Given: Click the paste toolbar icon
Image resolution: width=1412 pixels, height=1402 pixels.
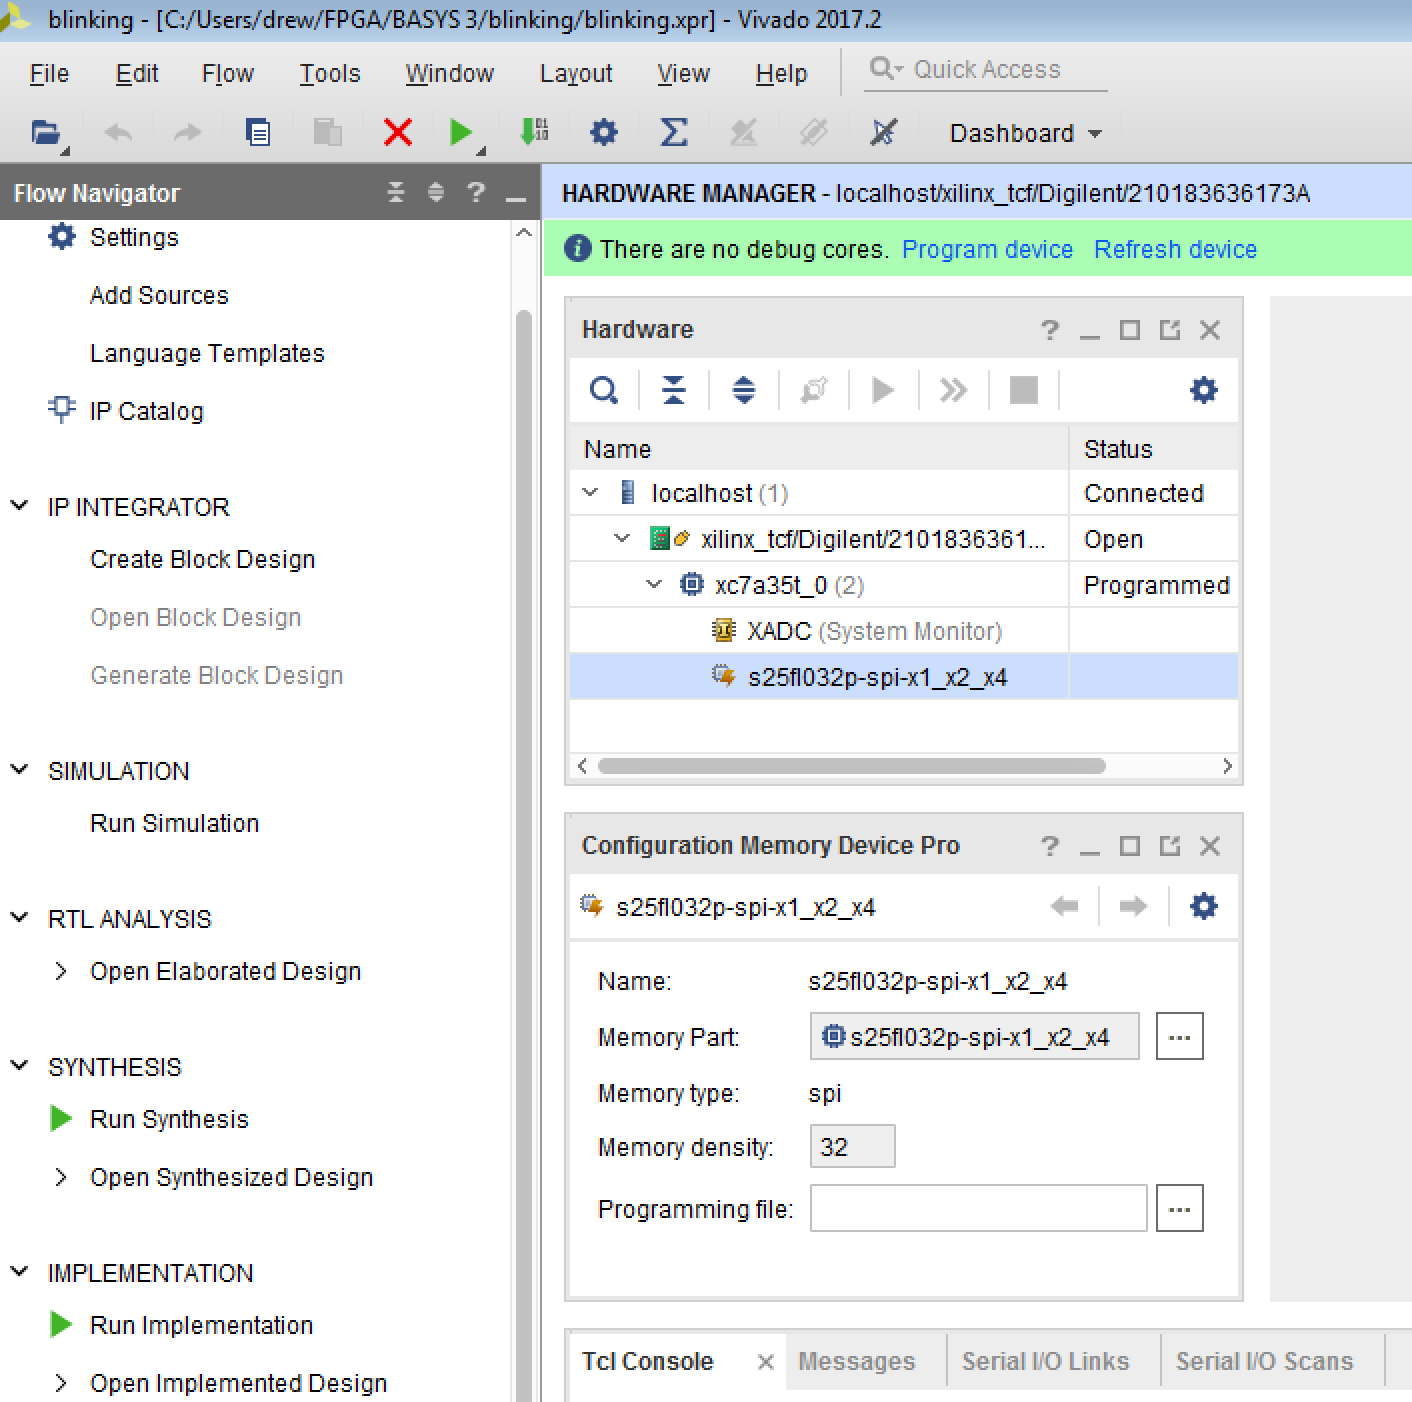Looking at the screenshot, I should click(x=327, y=132).
